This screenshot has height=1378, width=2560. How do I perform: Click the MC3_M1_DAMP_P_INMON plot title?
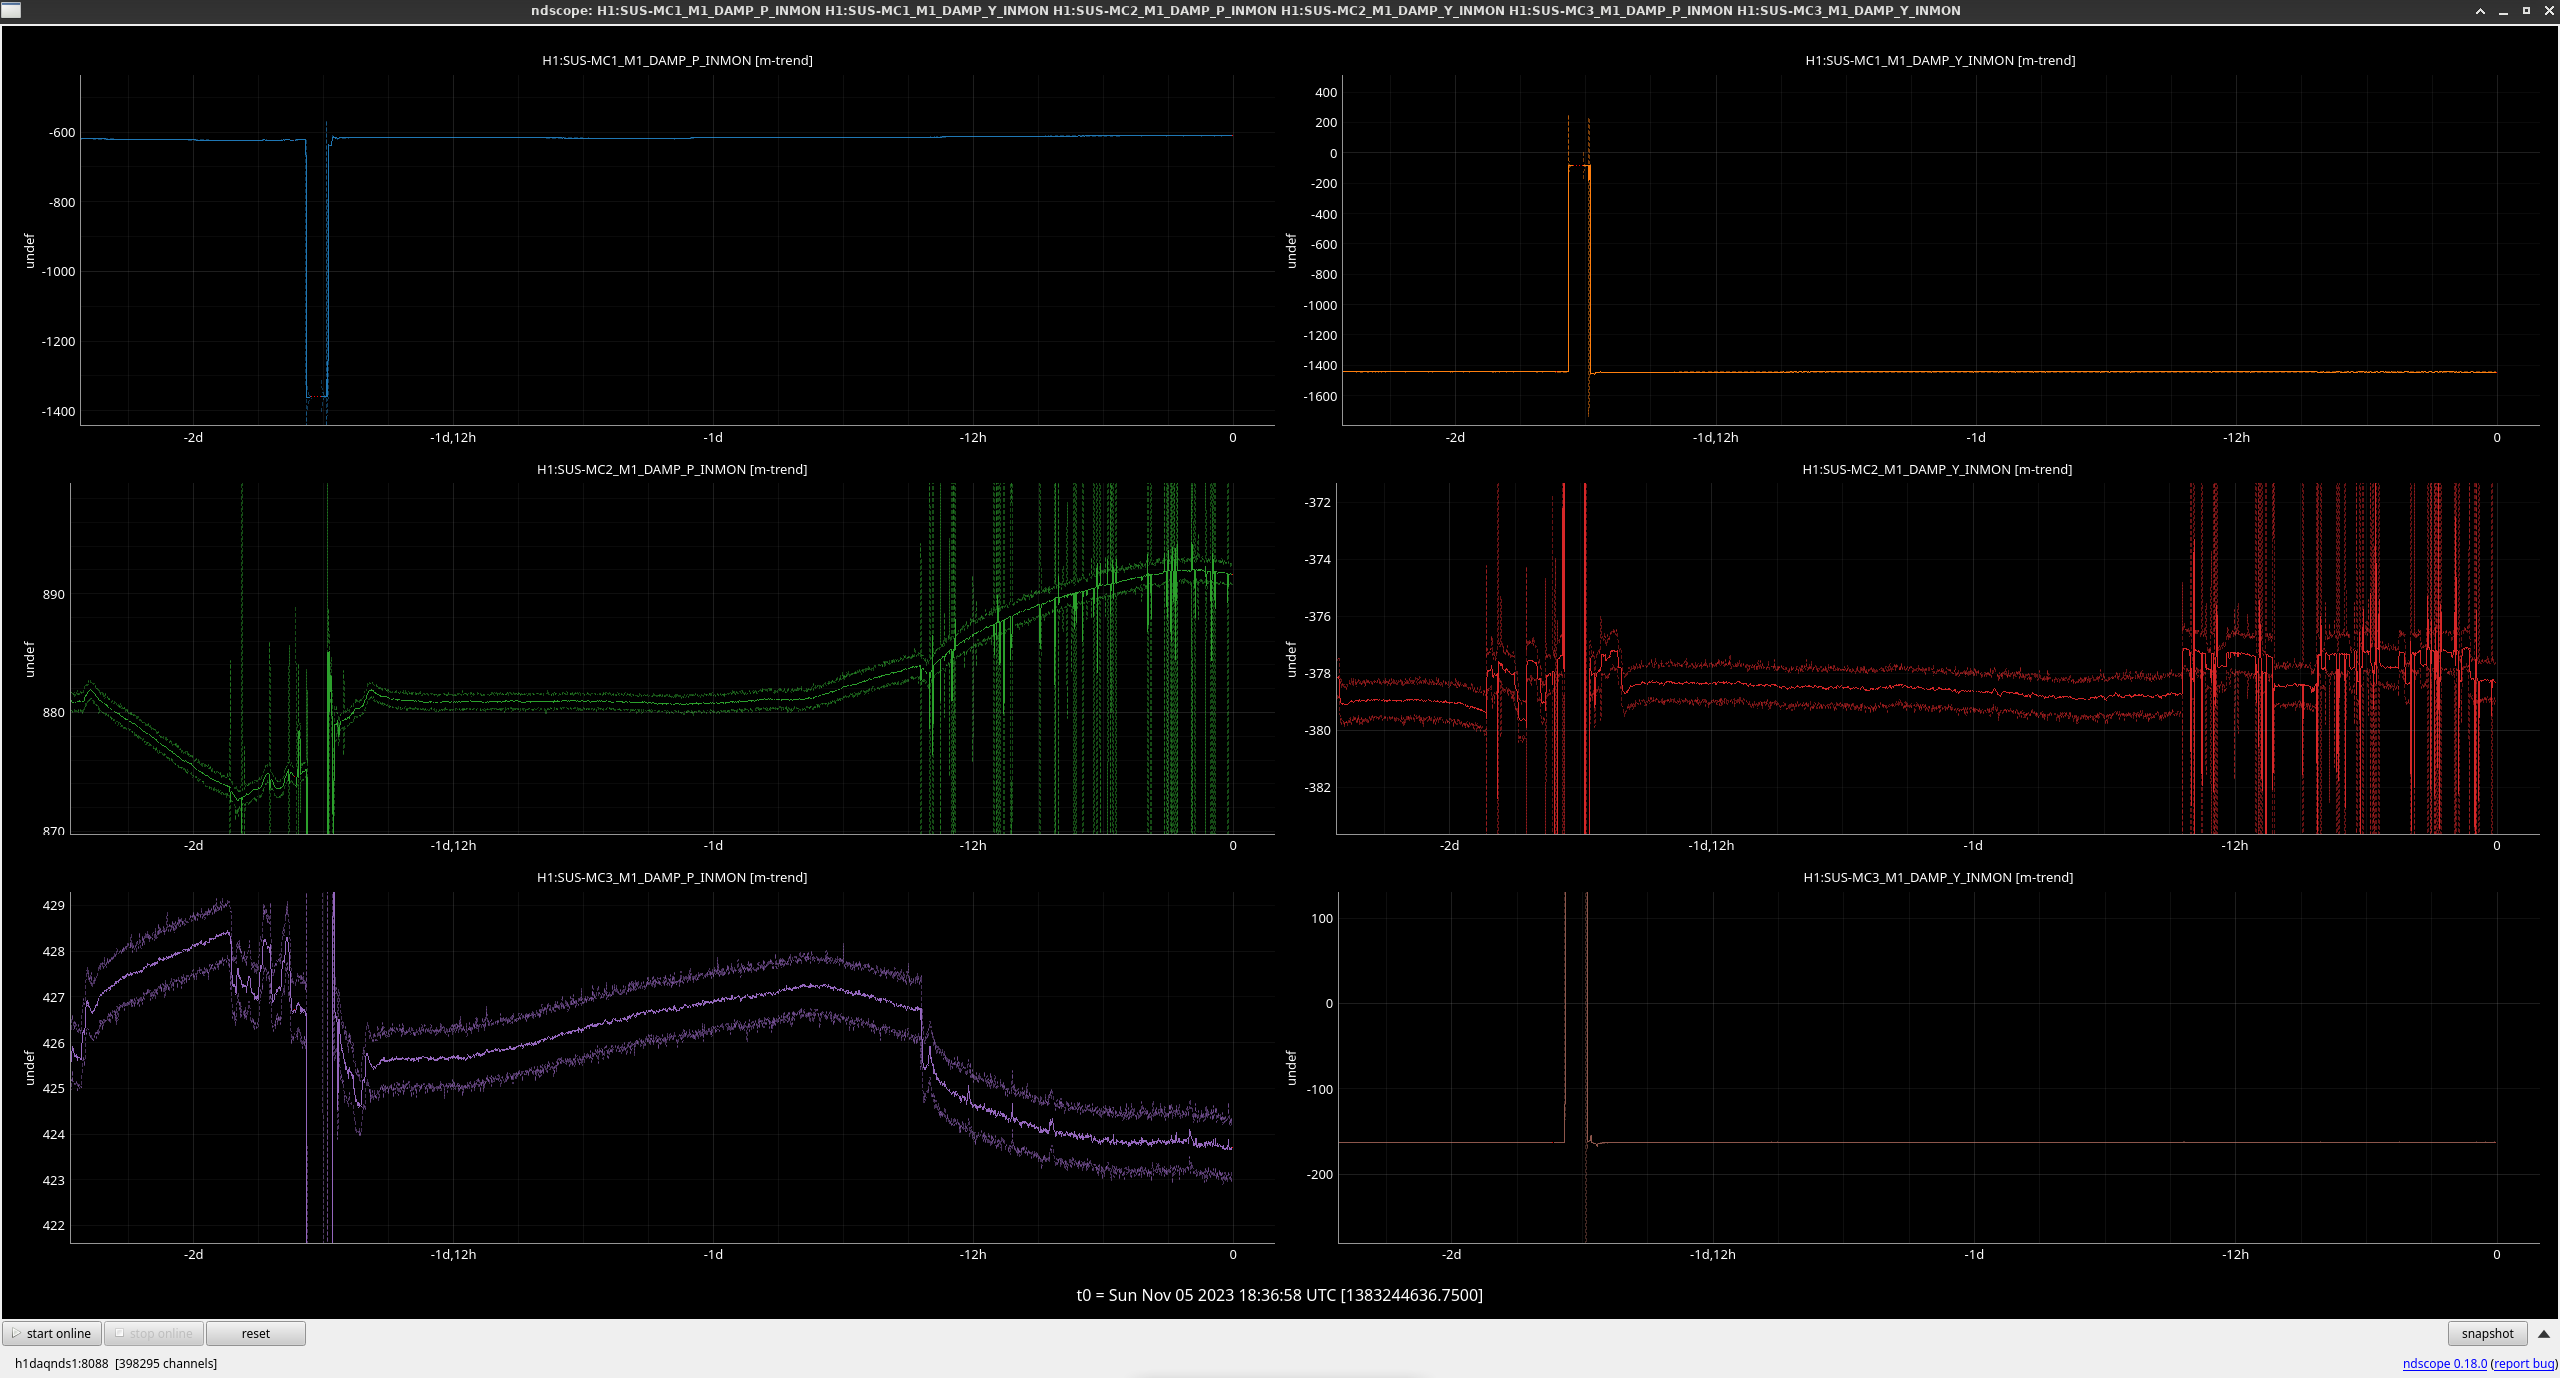coord(671,877)
